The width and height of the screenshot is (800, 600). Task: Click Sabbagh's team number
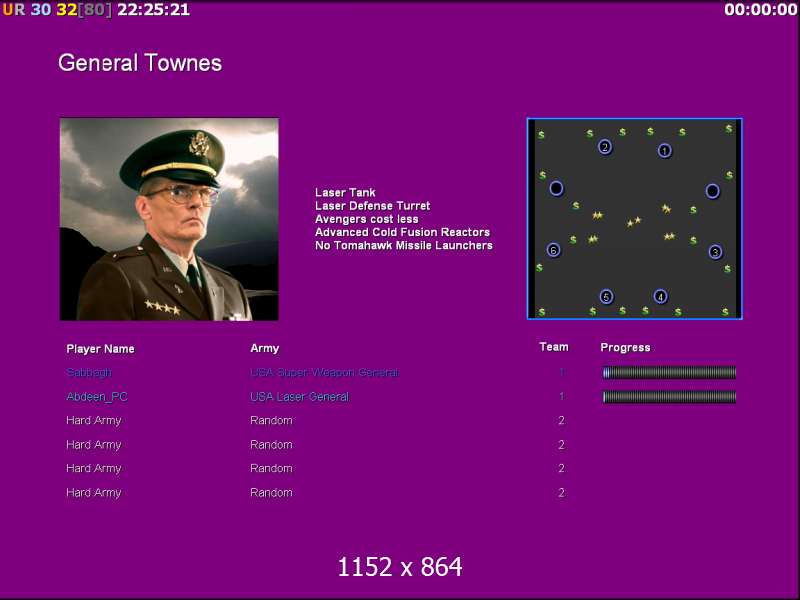(x=561, y=372)
